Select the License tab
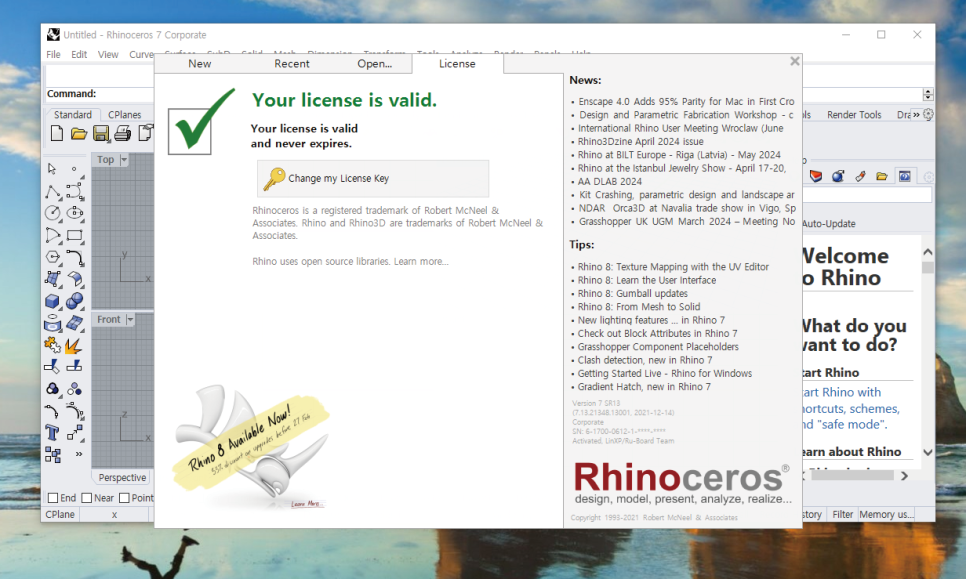The image size is (966, 579). 457,63
